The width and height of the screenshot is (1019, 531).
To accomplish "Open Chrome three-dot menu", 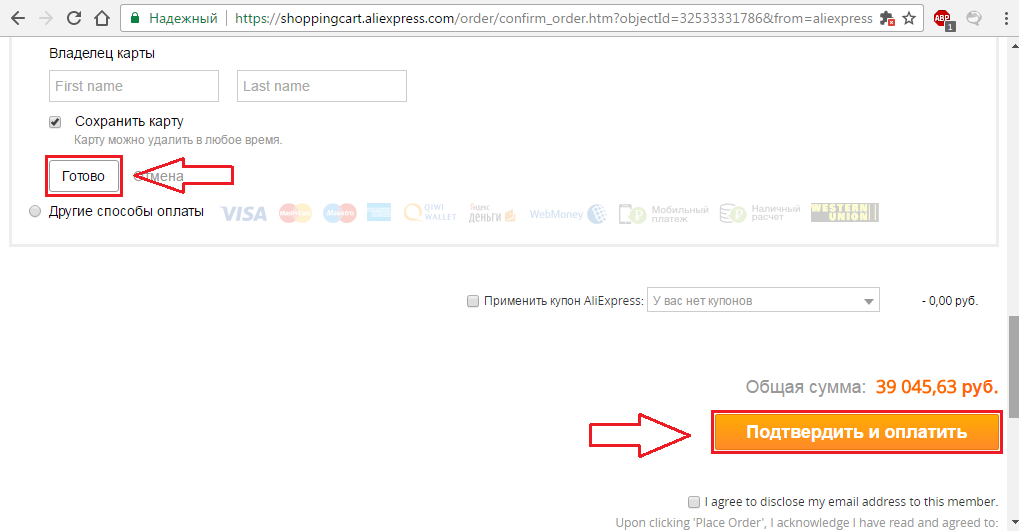I will click(x=1006, y=18).
